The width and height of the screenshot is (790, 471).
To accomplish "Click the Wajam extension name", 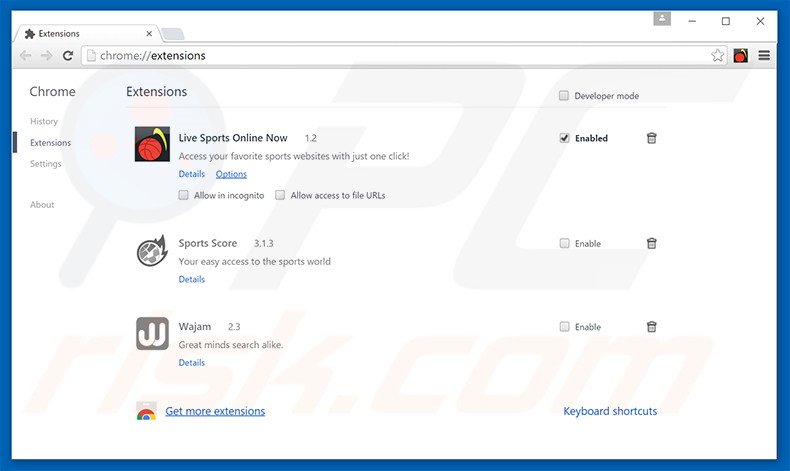I will point(194,326).
